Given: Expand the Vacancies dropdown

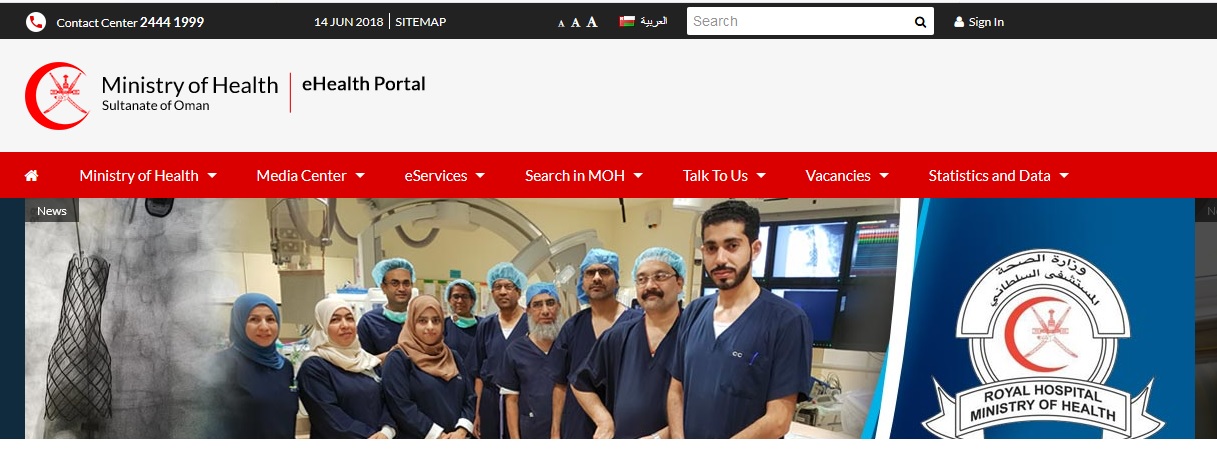Looking at the screenshot, I should pyautogui.click(x=847, y=176).
